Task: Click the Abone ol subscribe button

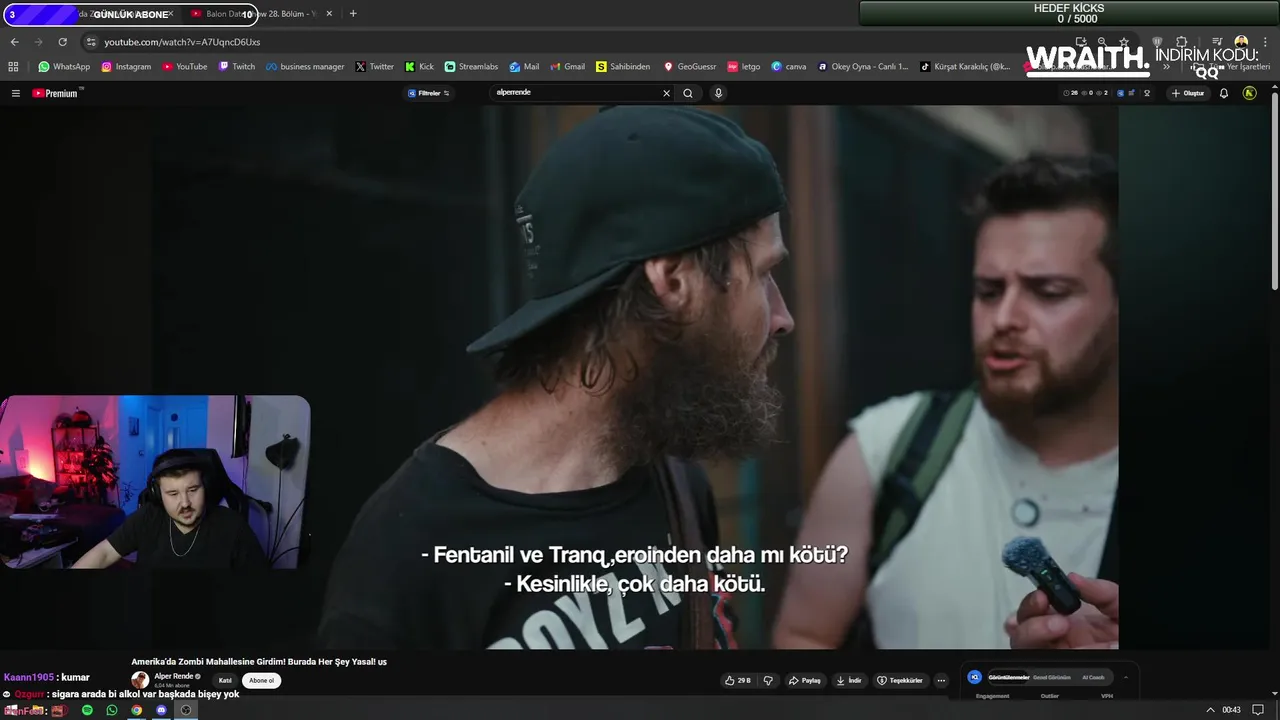Action: pos(261,680)
